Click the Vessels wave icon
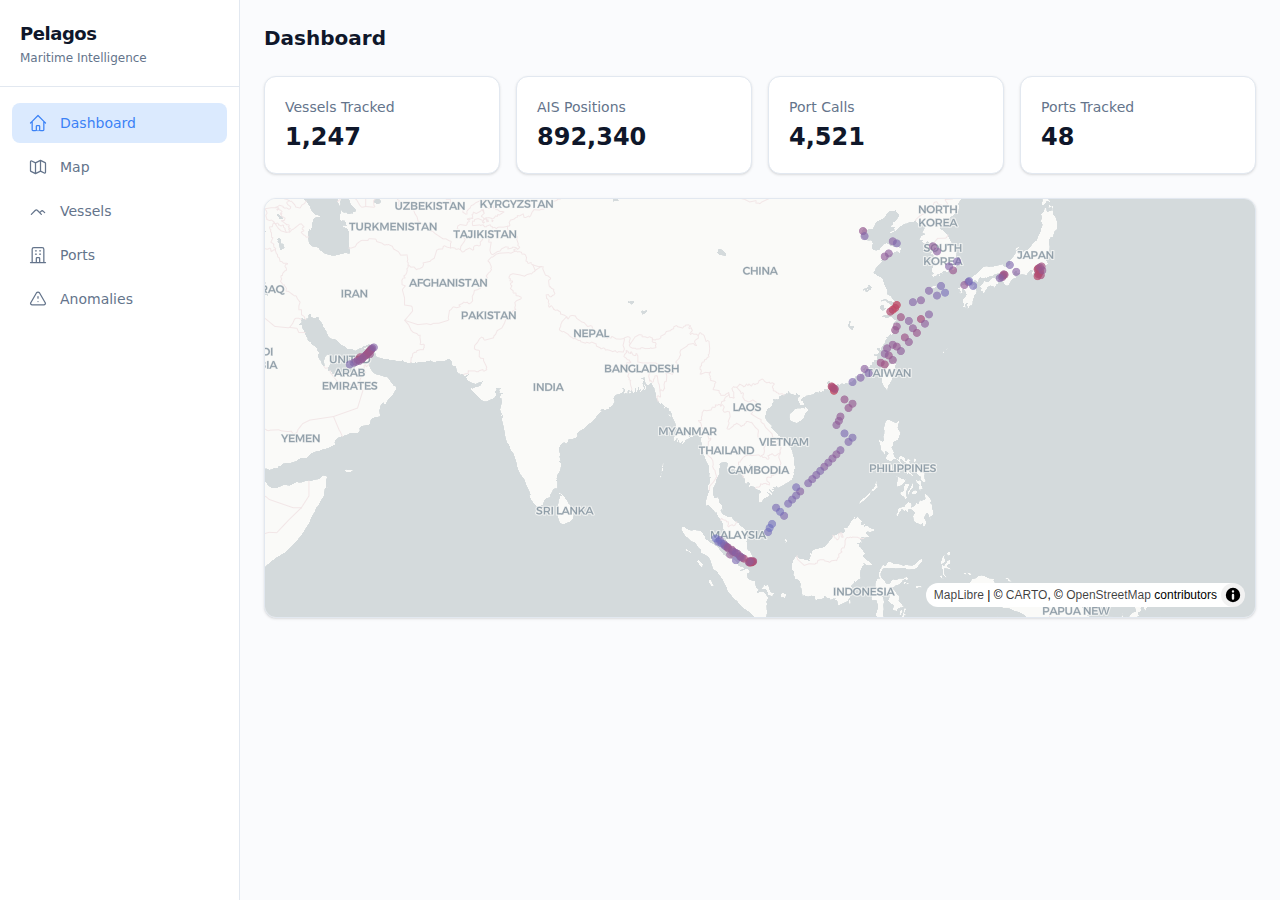 pyautogui.click(x=38, y=210)
